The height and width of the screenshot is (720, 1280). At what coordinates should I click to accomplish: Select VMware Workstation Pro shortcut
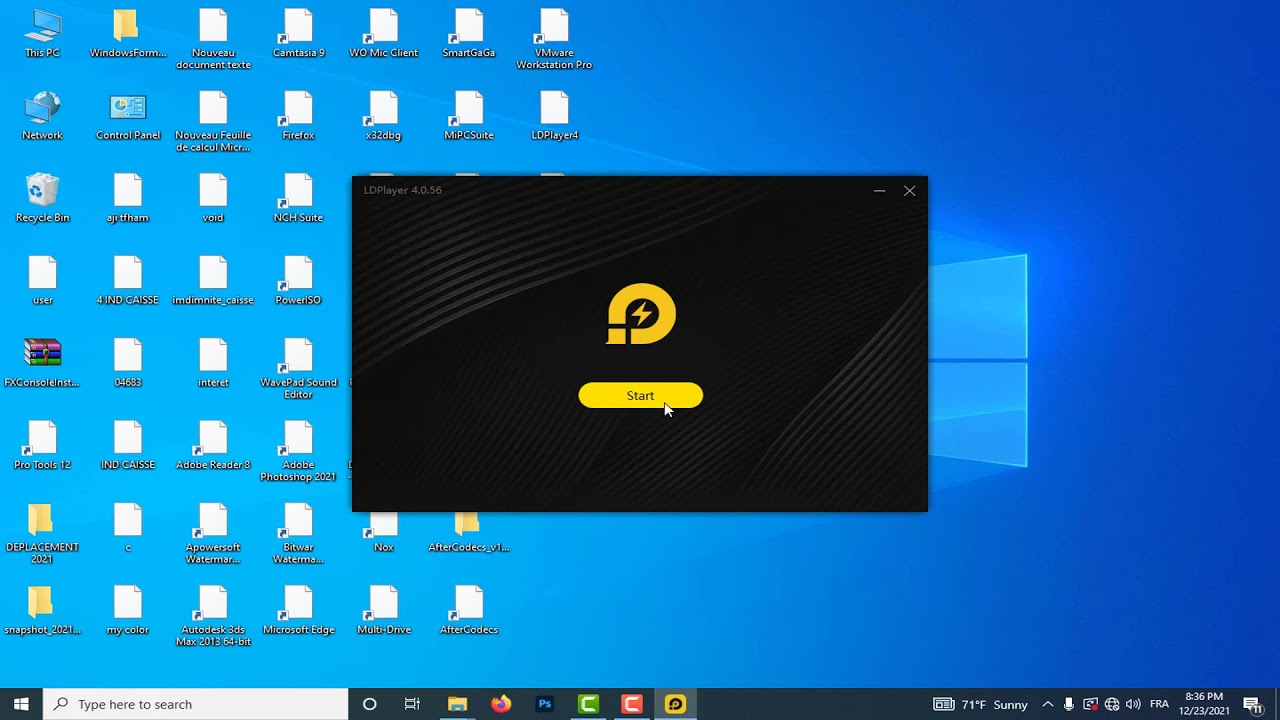554,40
